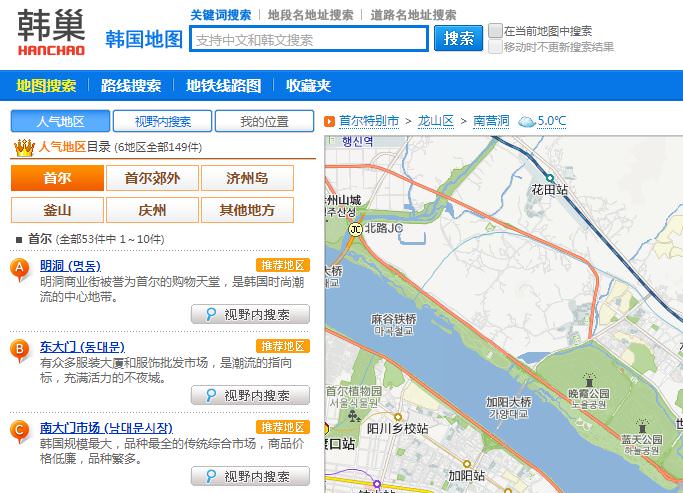Screen dimensions: 683x493
Task: Click the 韩国地图 title
Action: (144, 39)
